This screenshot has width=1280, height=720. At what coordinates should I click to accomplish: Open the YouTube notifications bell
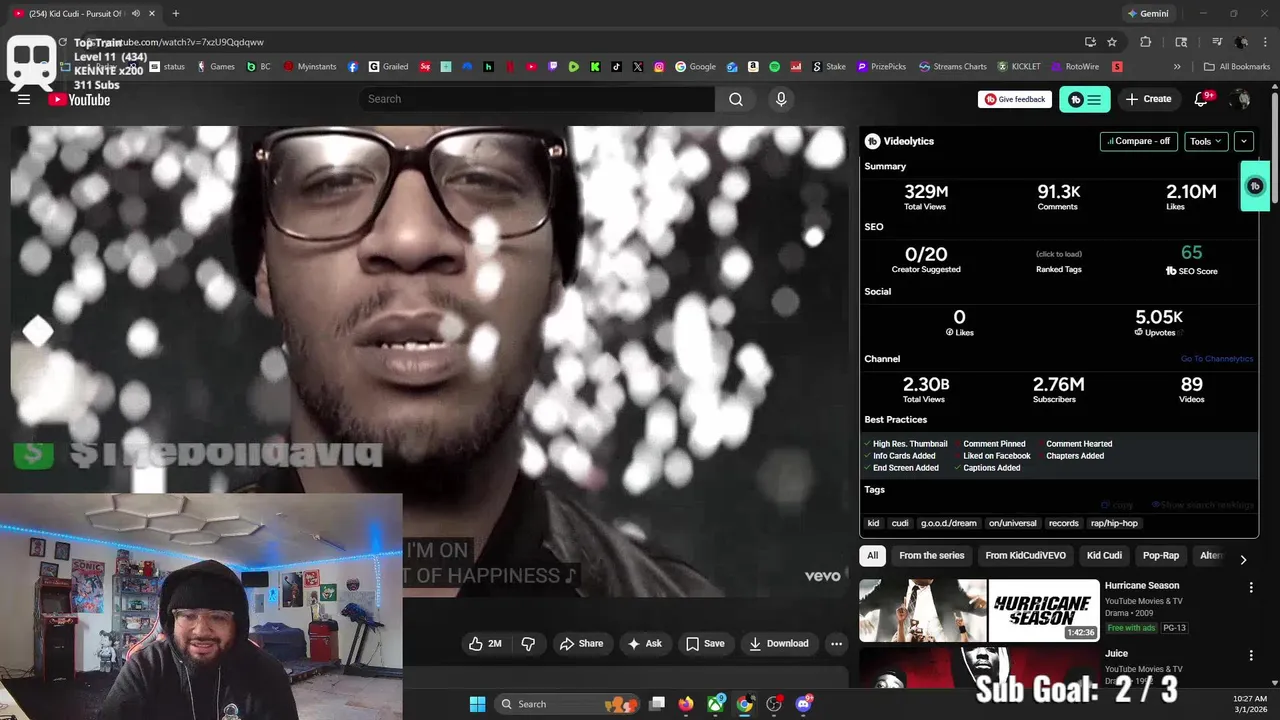pos(1202,99)
